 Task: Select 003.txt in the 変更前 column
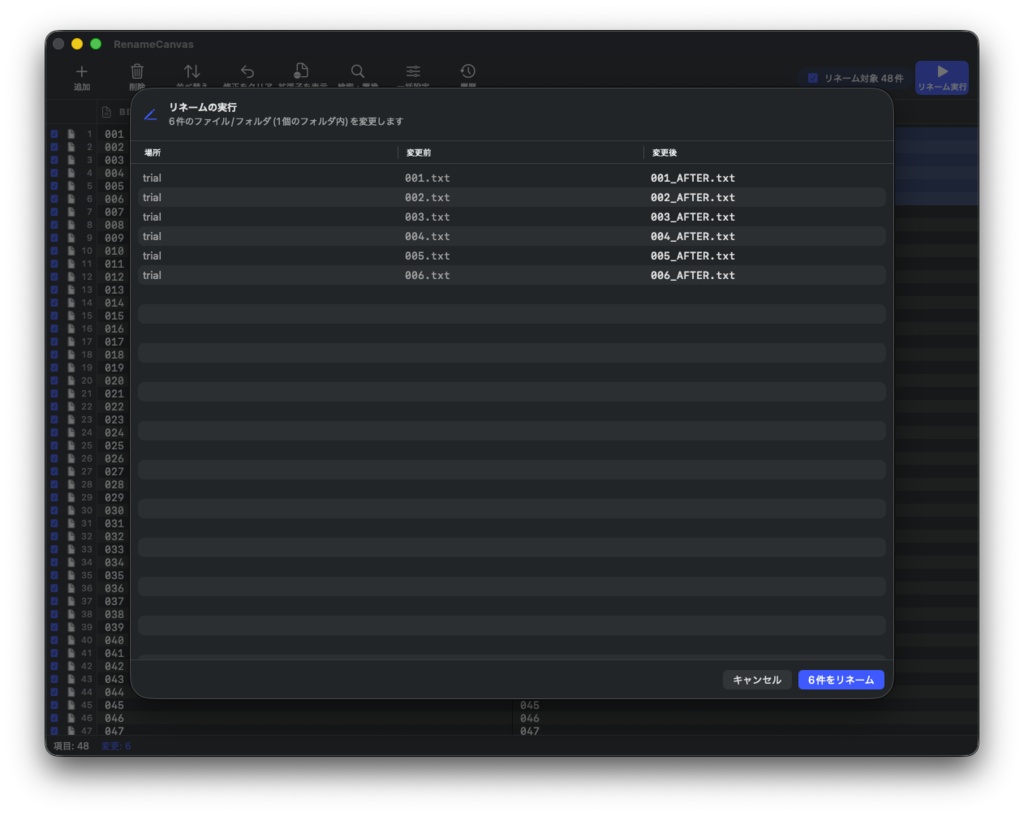click(427, 217)
